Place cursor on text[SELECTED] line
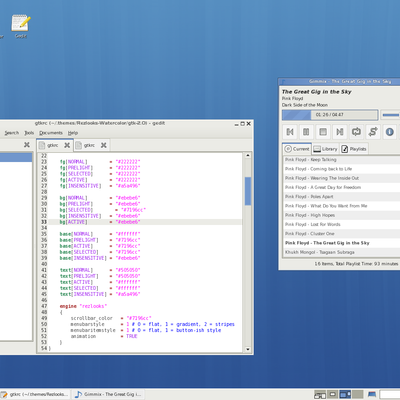 (x=100, y=288)
